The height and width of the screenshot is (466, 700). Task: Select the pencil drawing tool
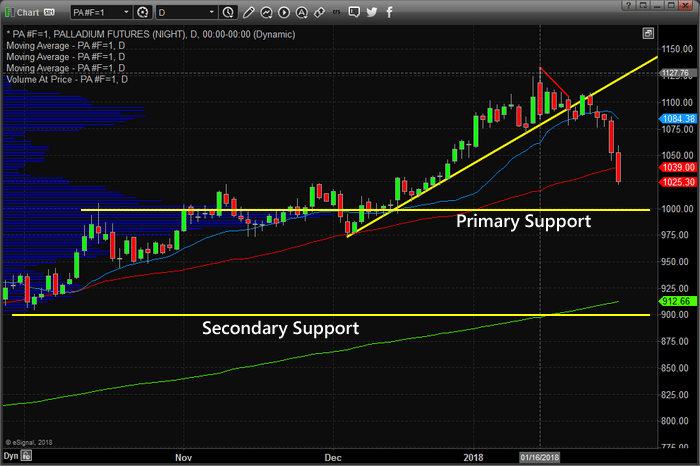pos(249,12)
